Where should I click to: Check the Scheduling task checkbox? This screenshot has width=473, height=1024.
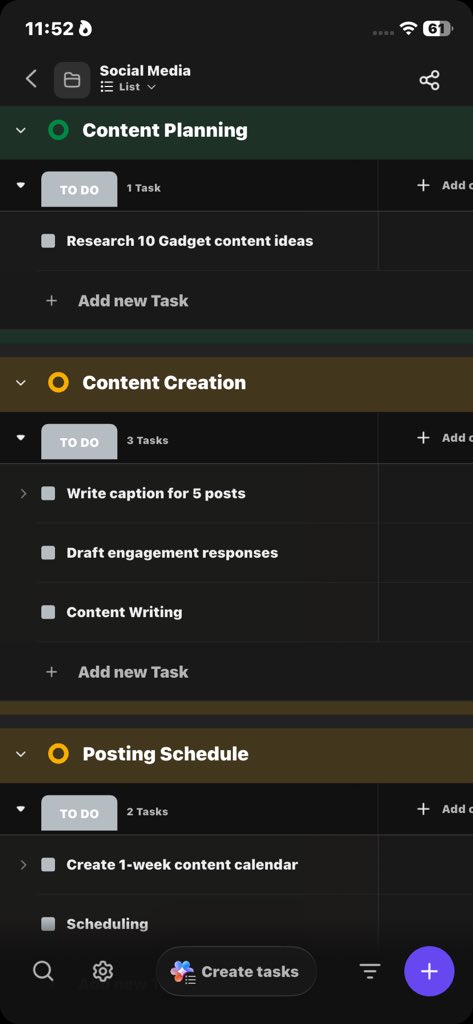tap(48, 924)
